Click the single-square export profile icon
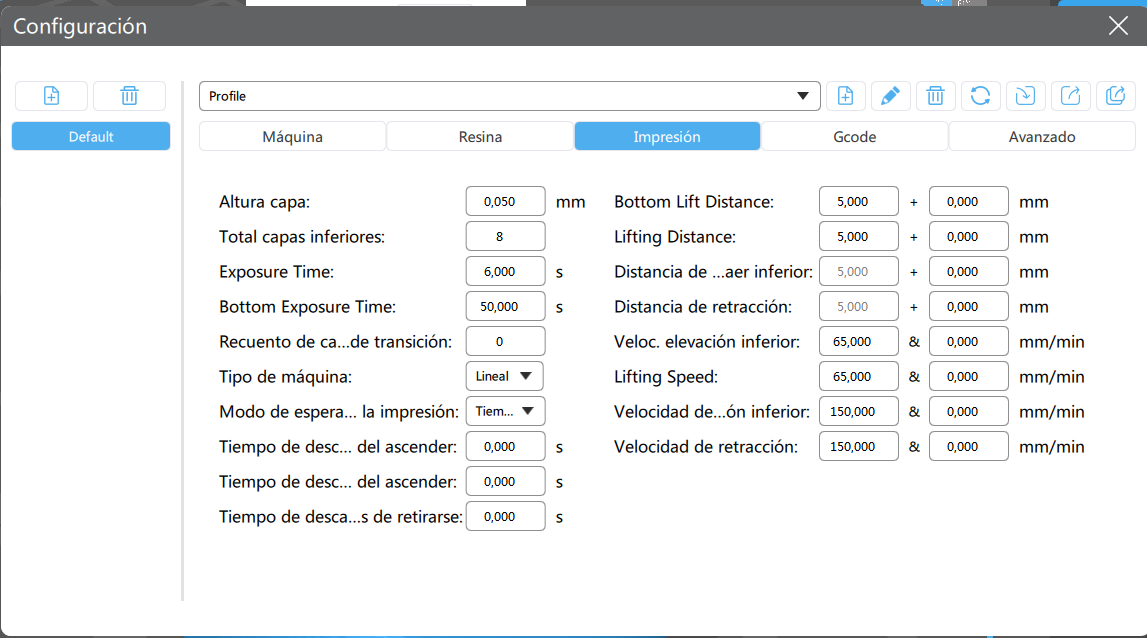Image resolution: width=1147 pixels, height=638 pixels. pyautogui.click(x=1071, y=96)
